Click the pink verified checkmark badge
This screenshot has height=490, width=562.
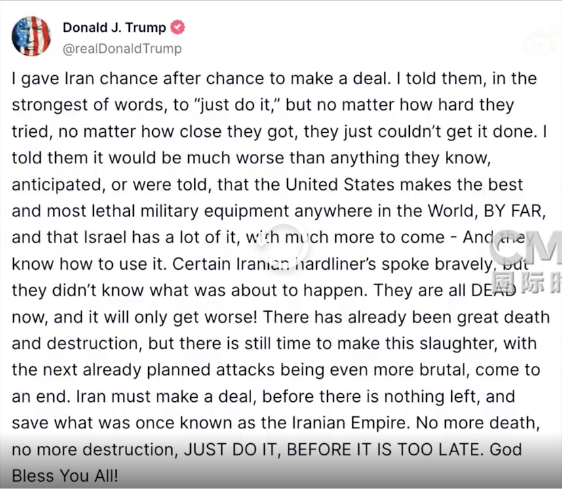click(x=177, y=27)
